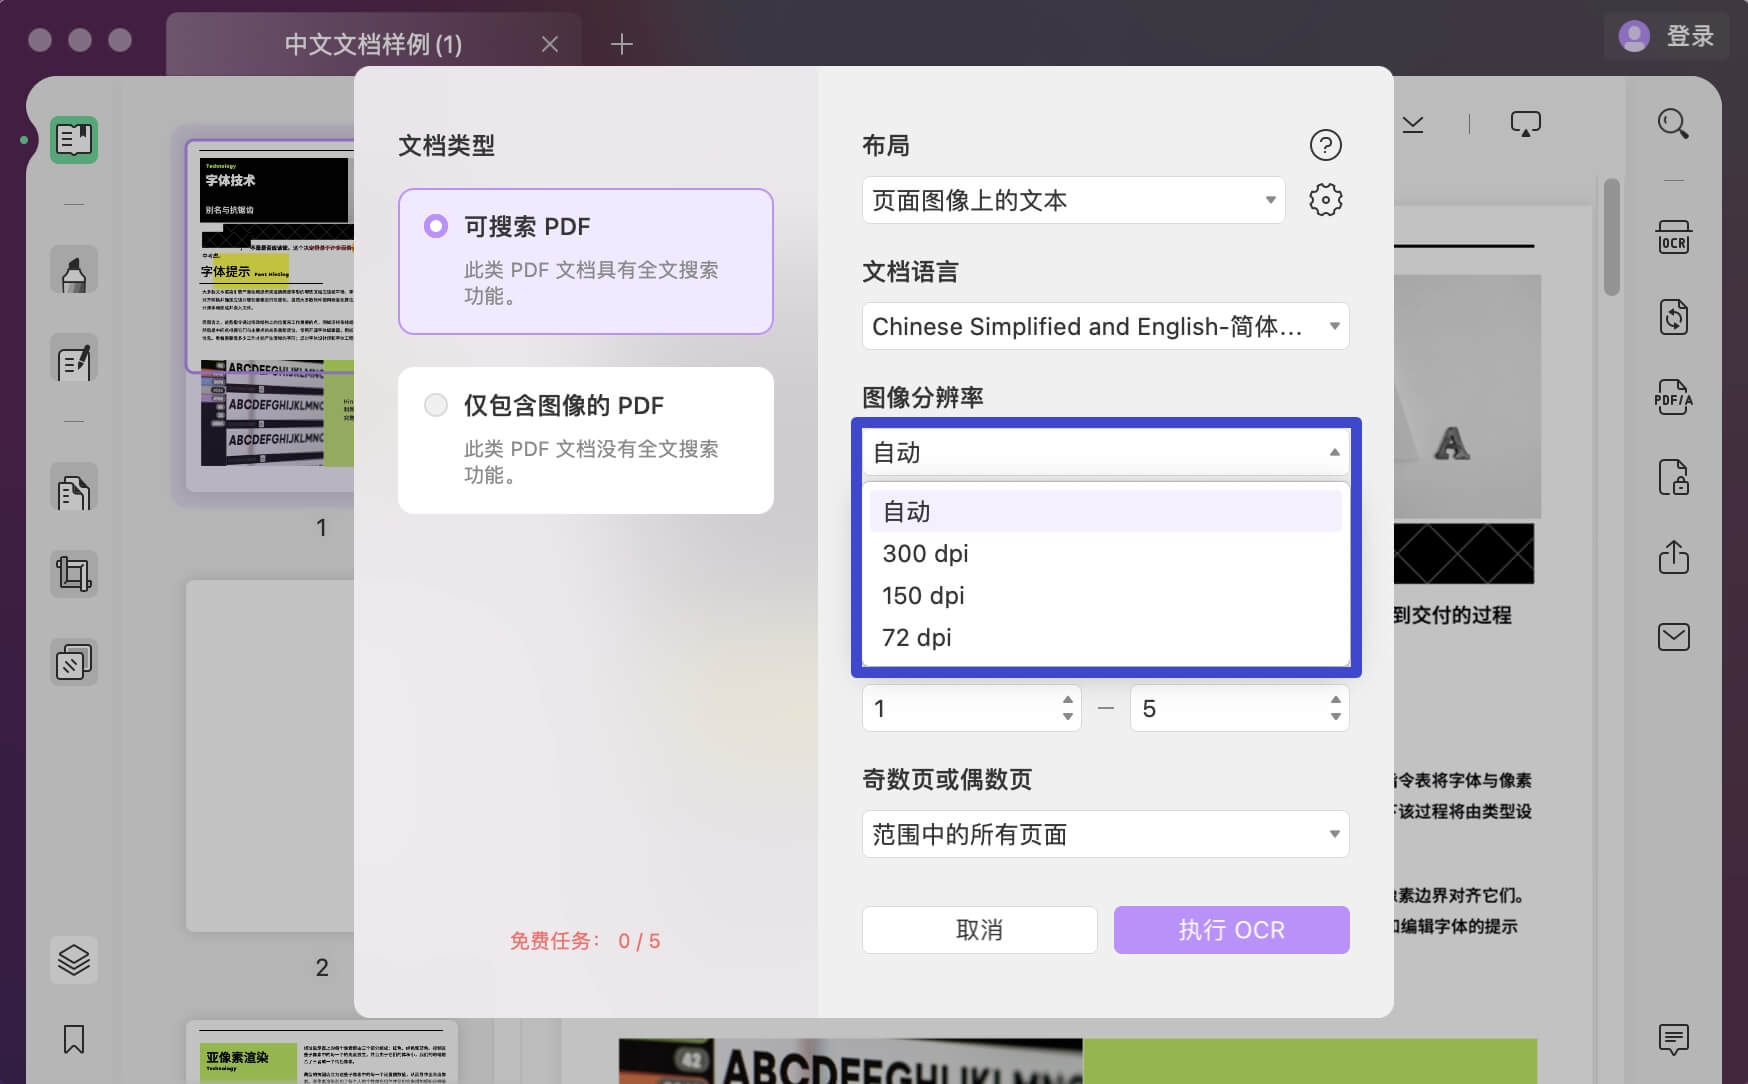Click the PDF/A save icon
This screenshot has height=1084, width=1748.
(x=1673, y=398)
